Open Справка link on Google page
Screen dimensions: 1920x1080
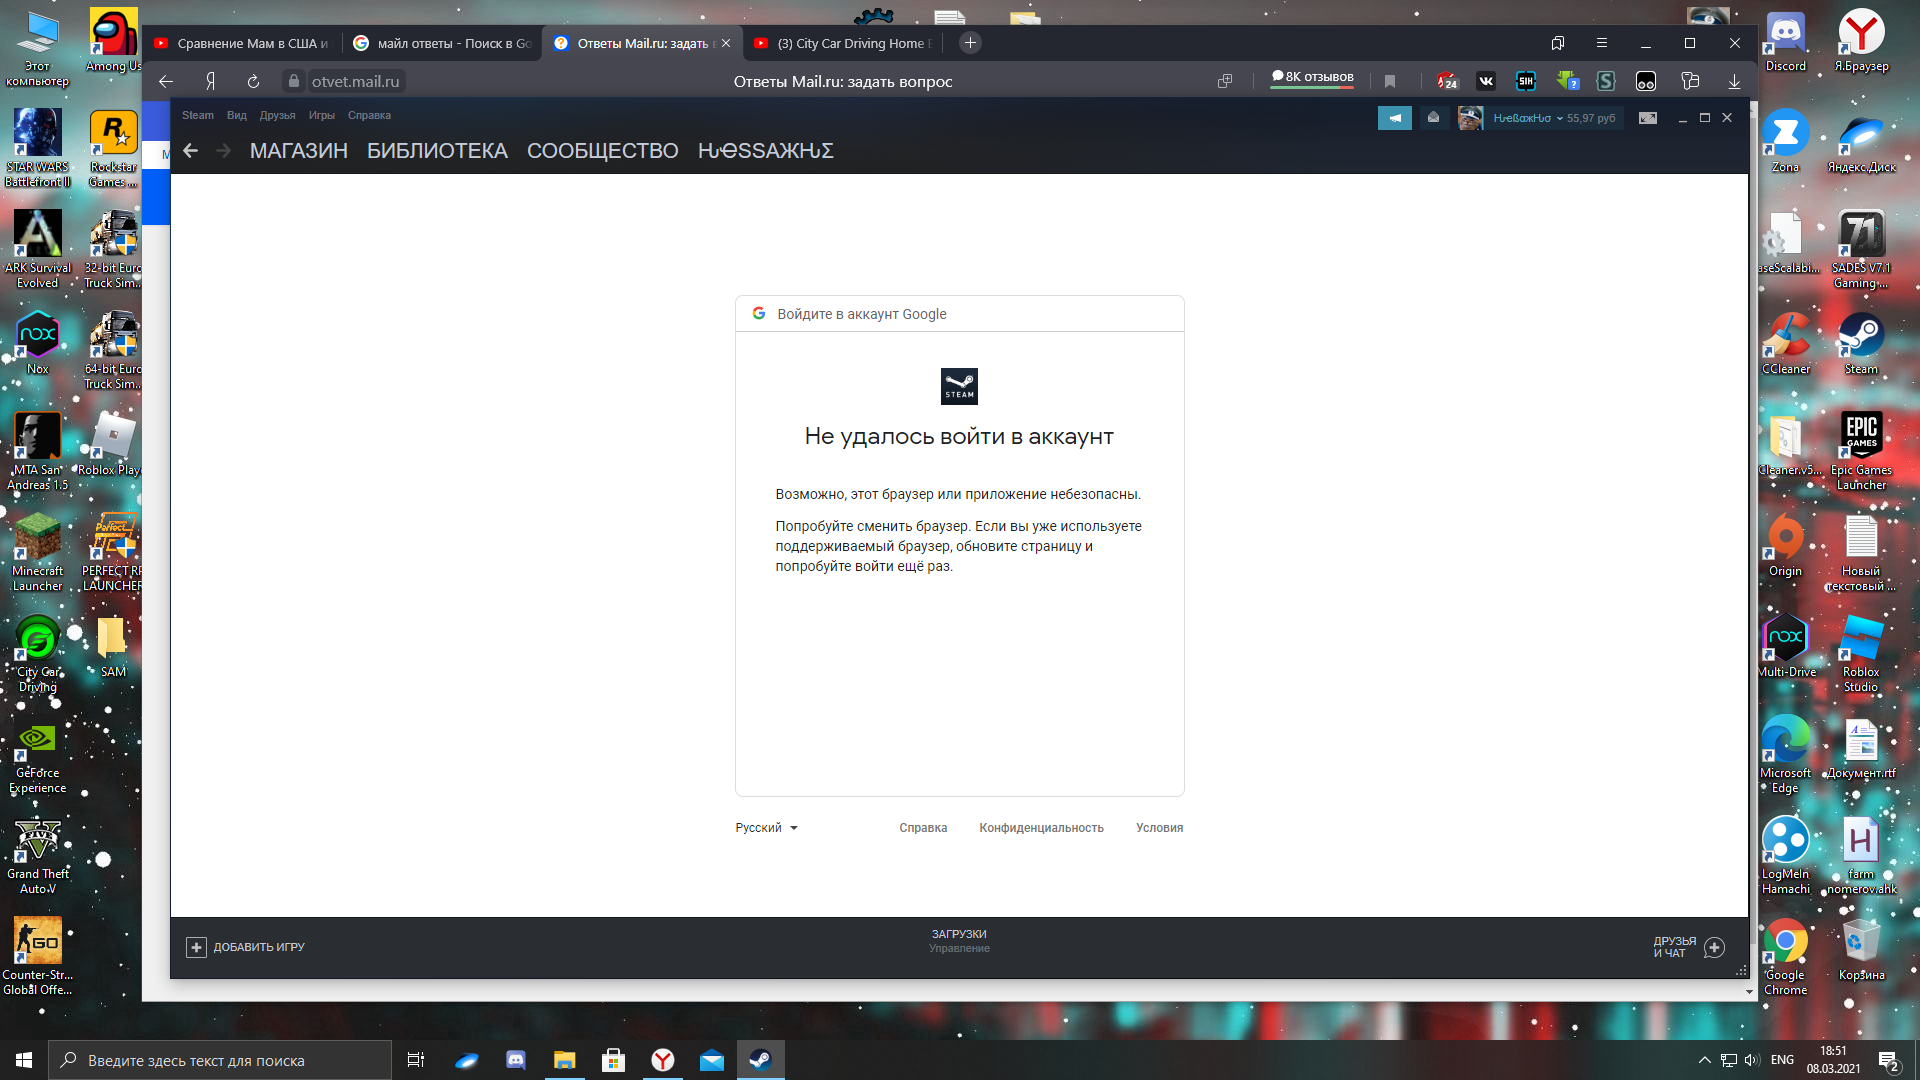point(923,828)
